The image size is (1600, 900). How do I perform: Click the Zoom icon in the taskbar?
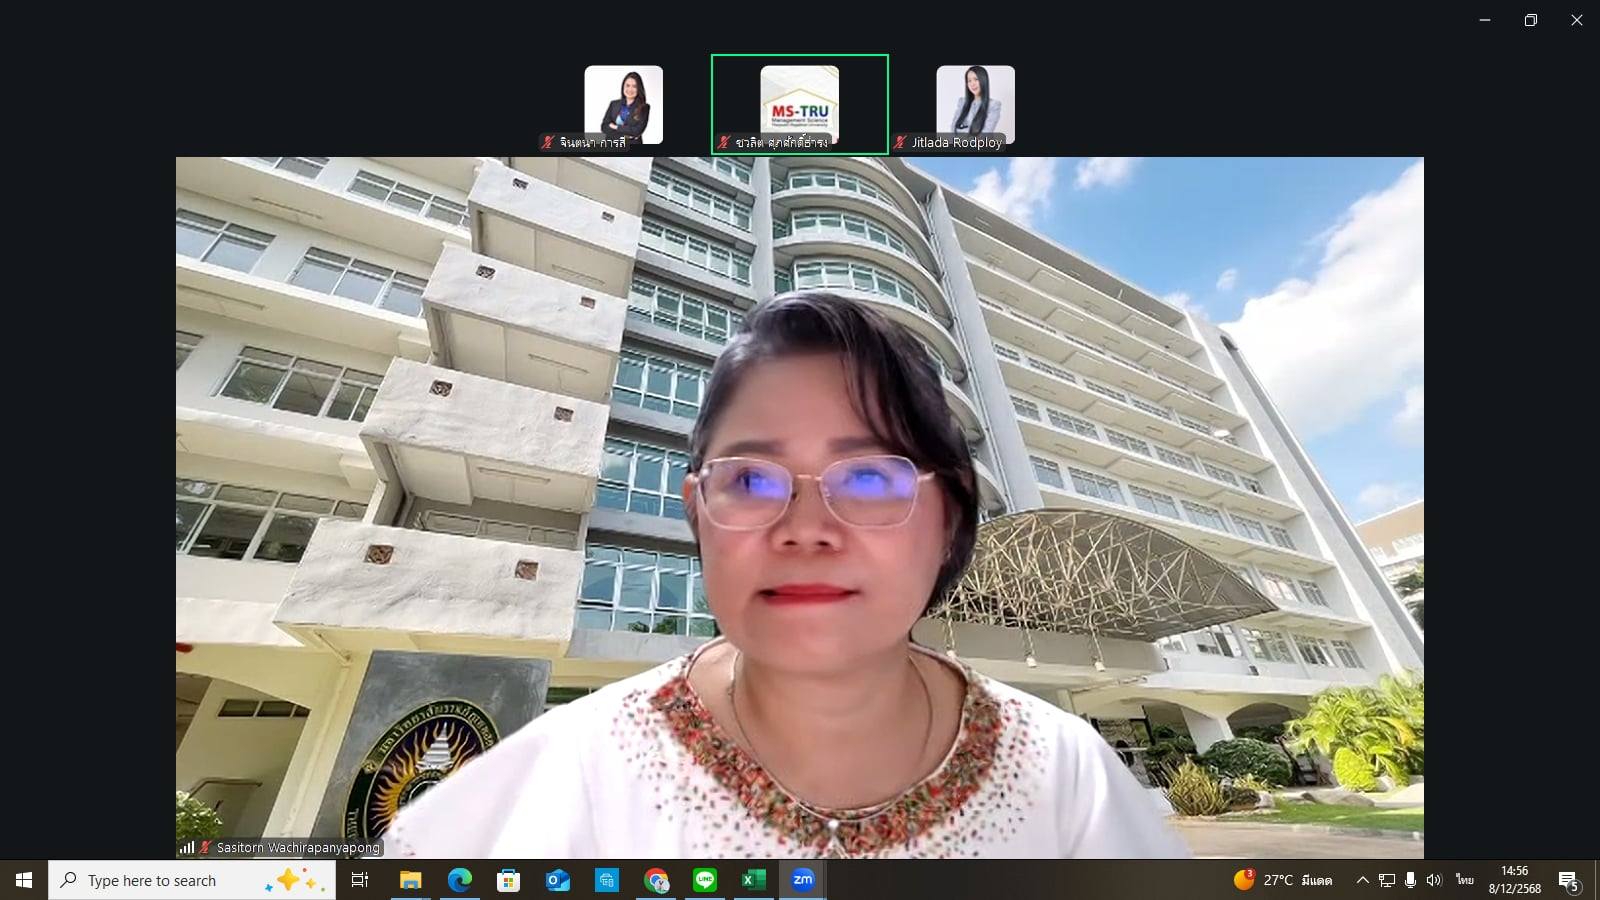(802, 880)
